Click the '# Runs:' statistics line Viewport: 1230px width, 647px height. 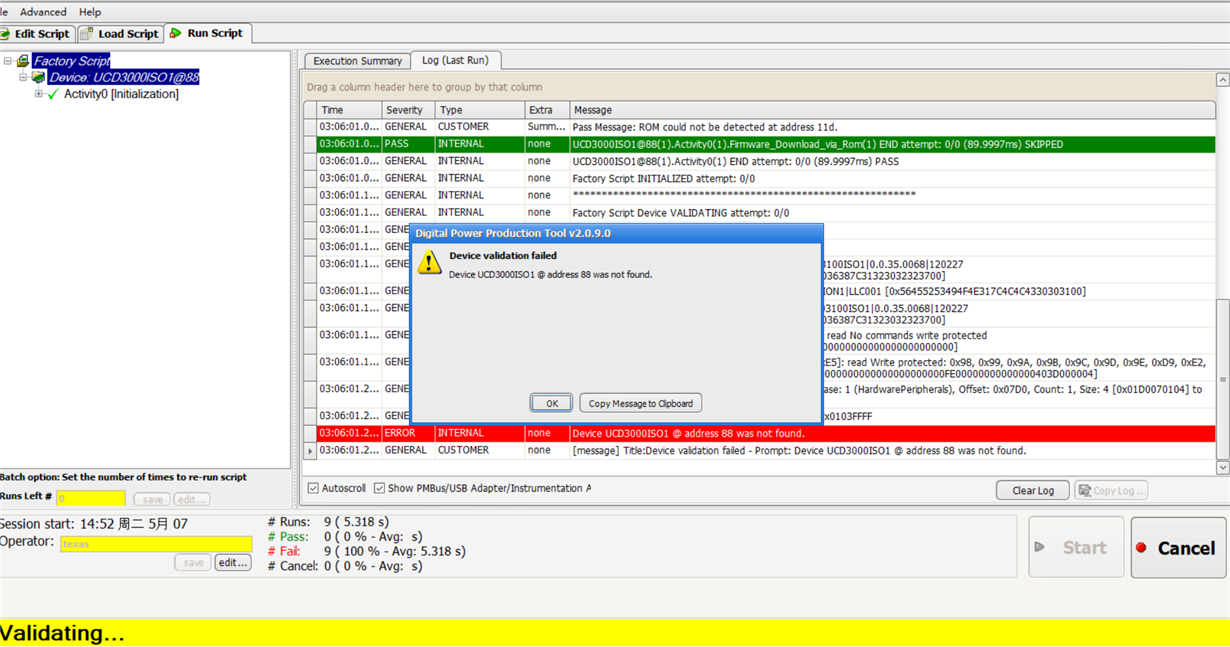328,522
